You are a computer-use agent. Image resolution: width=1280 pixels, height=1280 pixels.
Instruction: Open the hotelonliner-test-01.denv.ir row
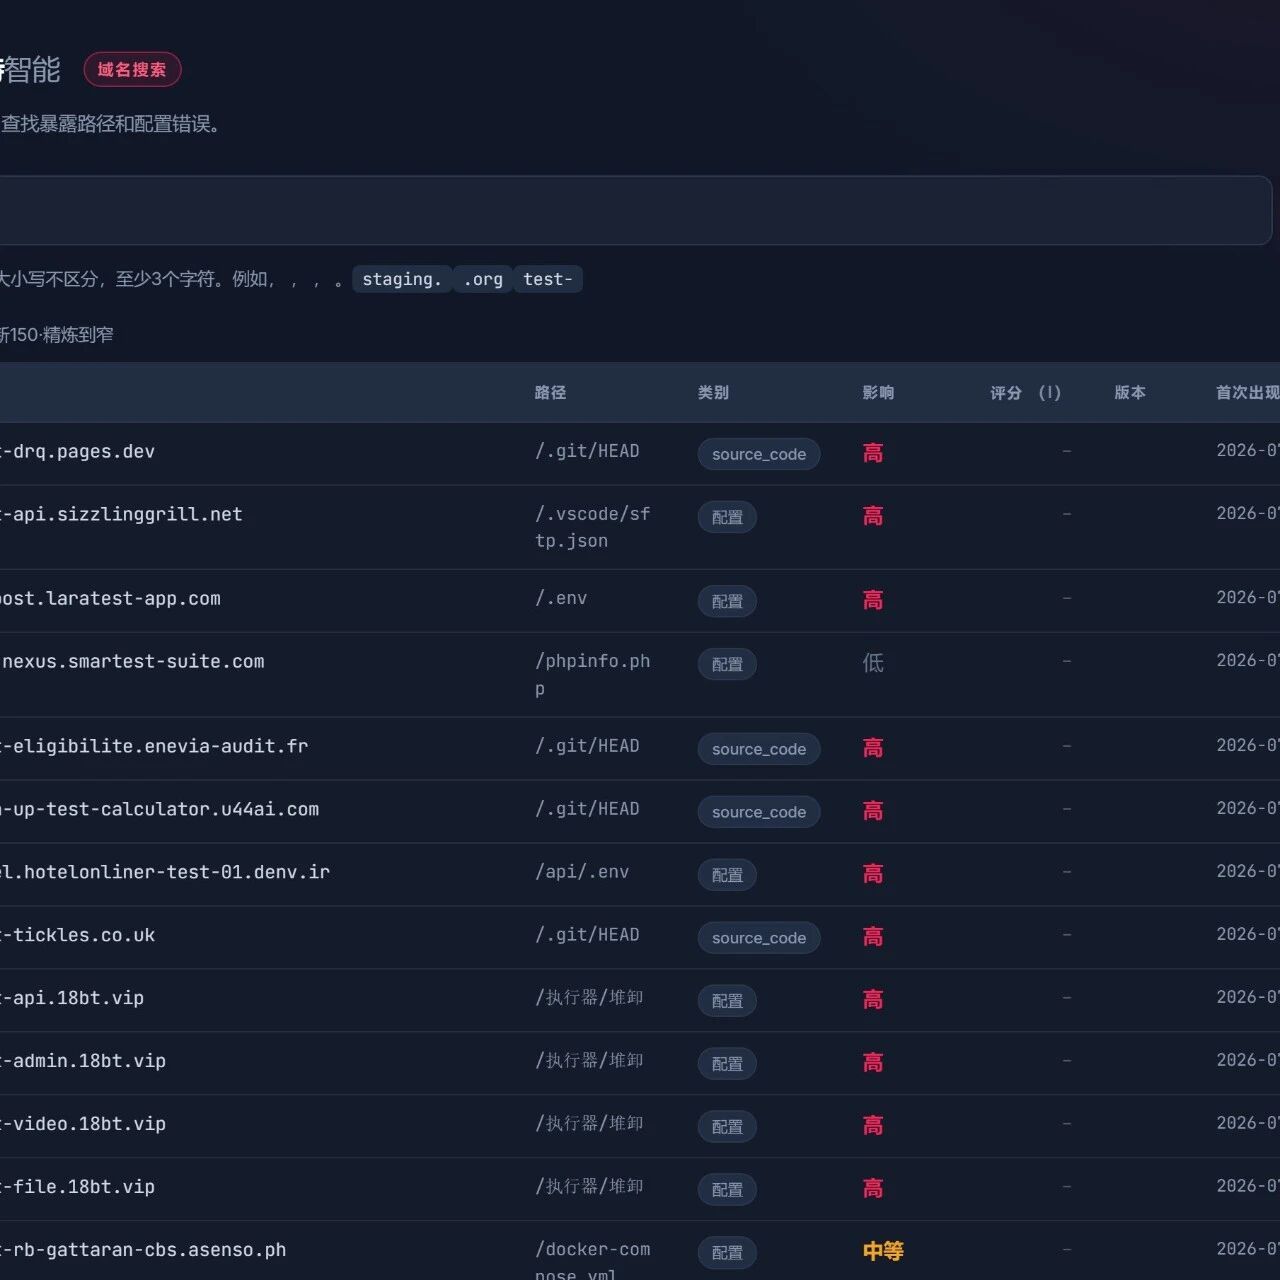coord(640,875)
